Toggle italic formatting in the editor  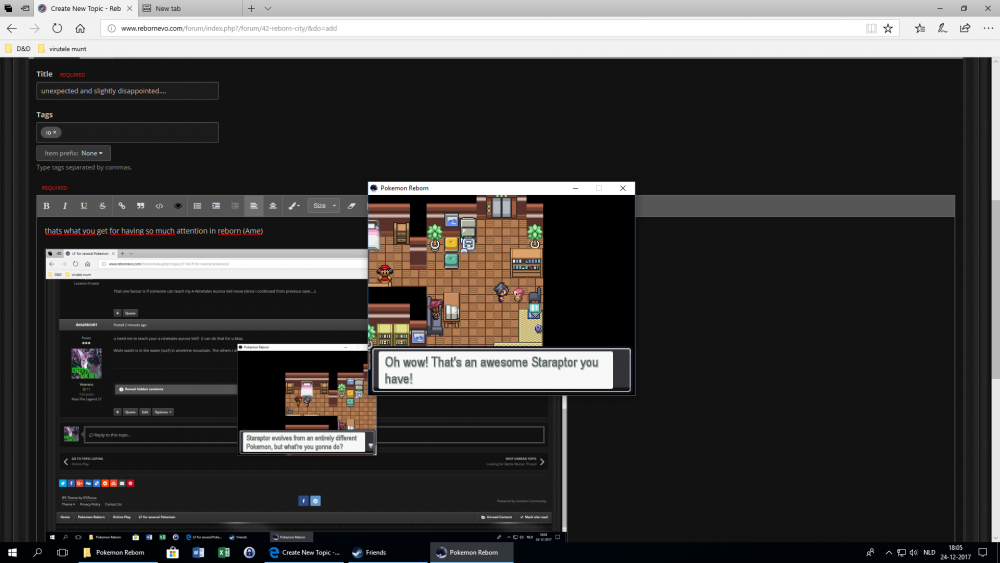(65, 206)
